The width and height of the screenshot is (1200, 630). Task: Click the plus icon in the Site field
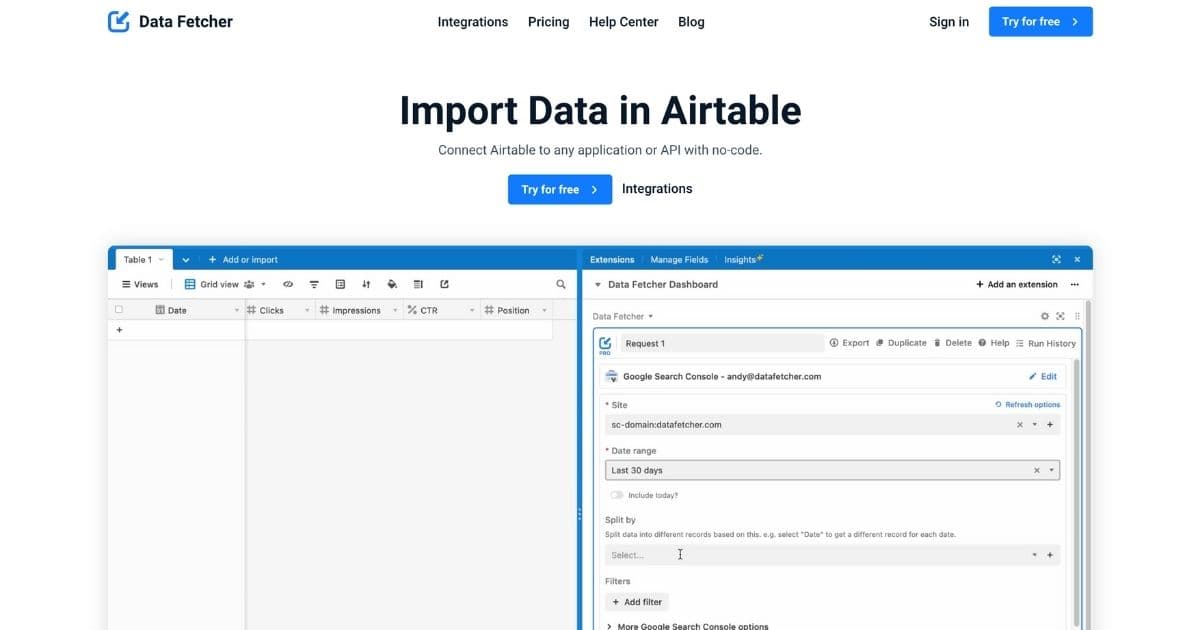[1050, 425]
